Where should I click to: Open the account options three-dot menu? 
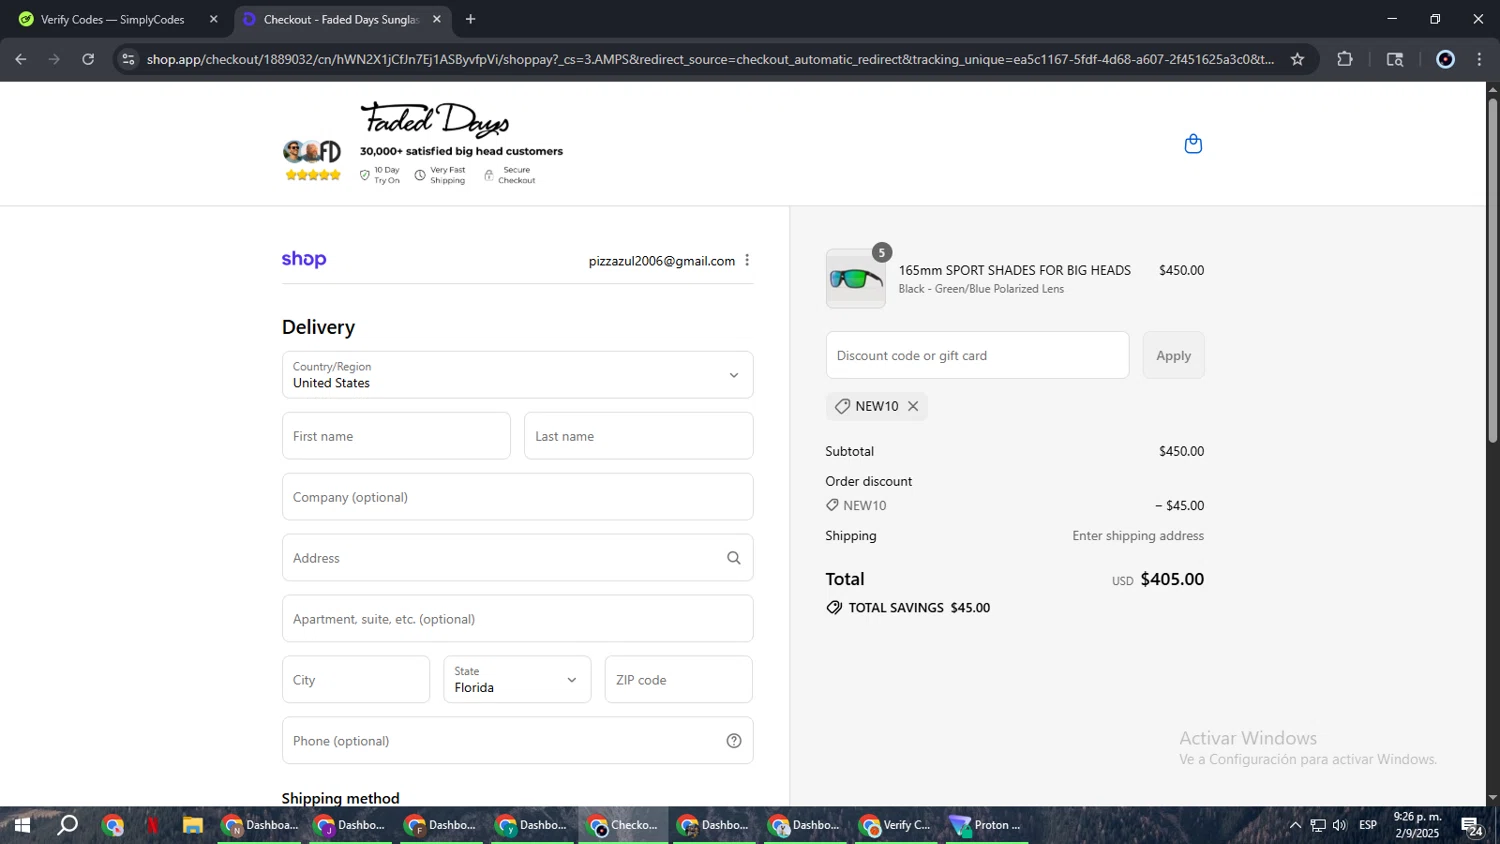point(747,260)
